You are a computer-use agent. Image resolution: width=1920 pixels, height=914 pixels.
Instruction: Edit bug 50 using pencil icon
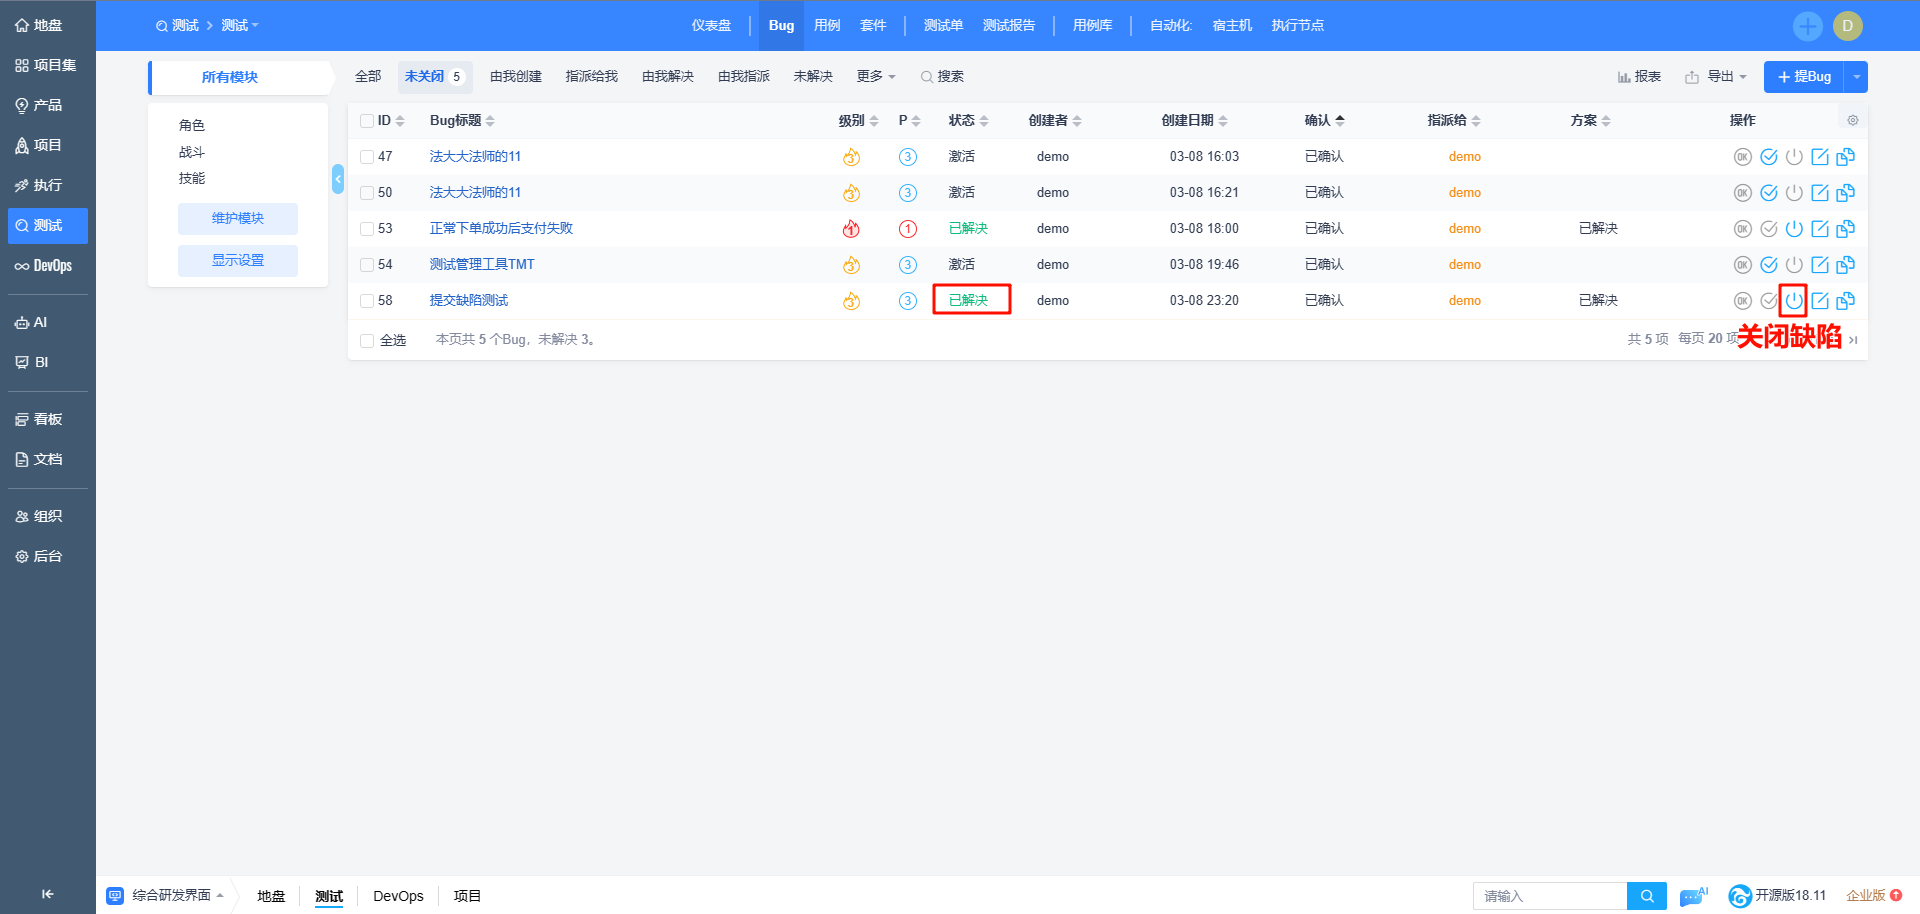(x=1820, y=193)
